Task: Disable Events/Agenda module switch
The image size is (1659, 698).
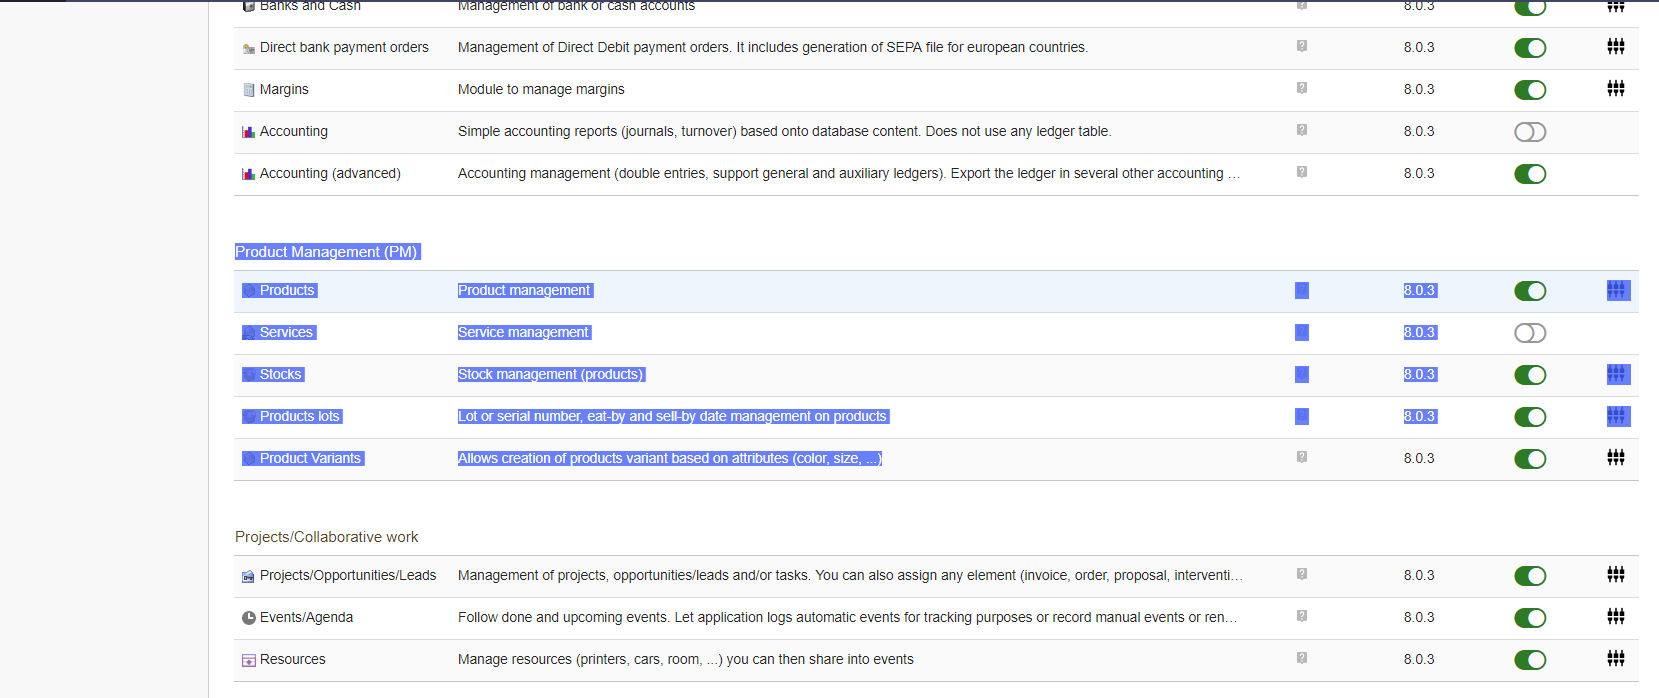Action: point(1530,618)
